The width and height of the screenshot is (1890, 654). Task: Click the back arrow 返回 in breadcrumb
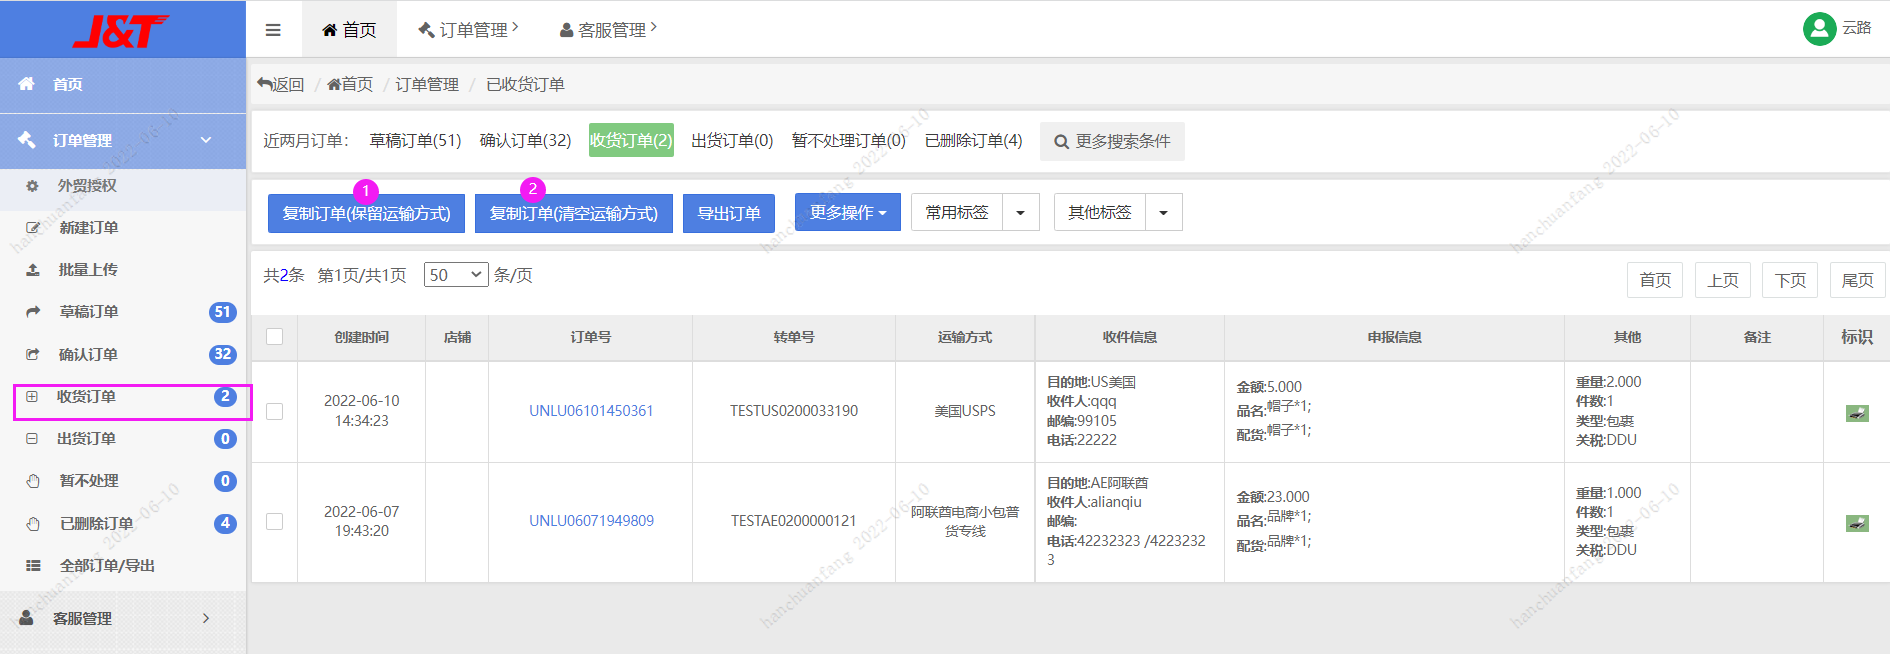click(x=281, y=84)
